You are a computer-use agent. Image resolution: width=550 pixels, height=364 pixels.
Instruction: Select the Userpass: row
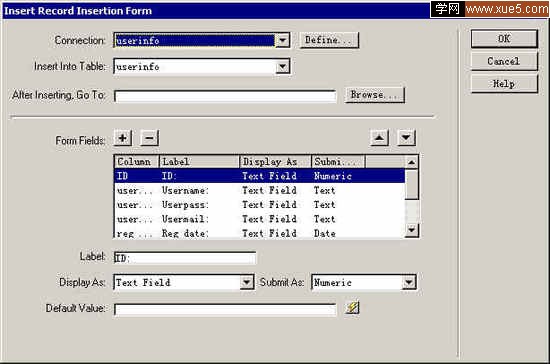pyautogui.click(x=260, y=205)
